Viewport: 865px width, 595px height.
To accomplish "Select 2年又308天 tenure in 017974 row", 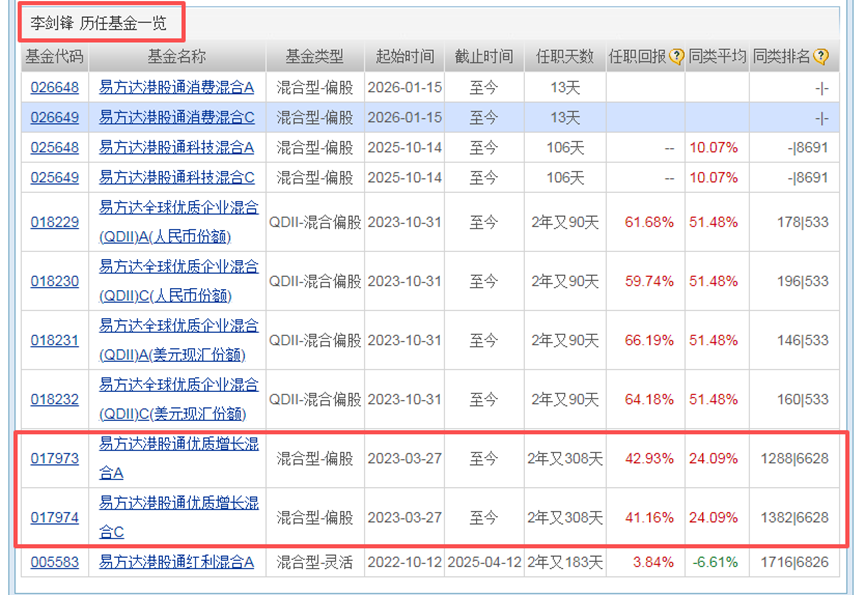I will (x=565, y=518).
